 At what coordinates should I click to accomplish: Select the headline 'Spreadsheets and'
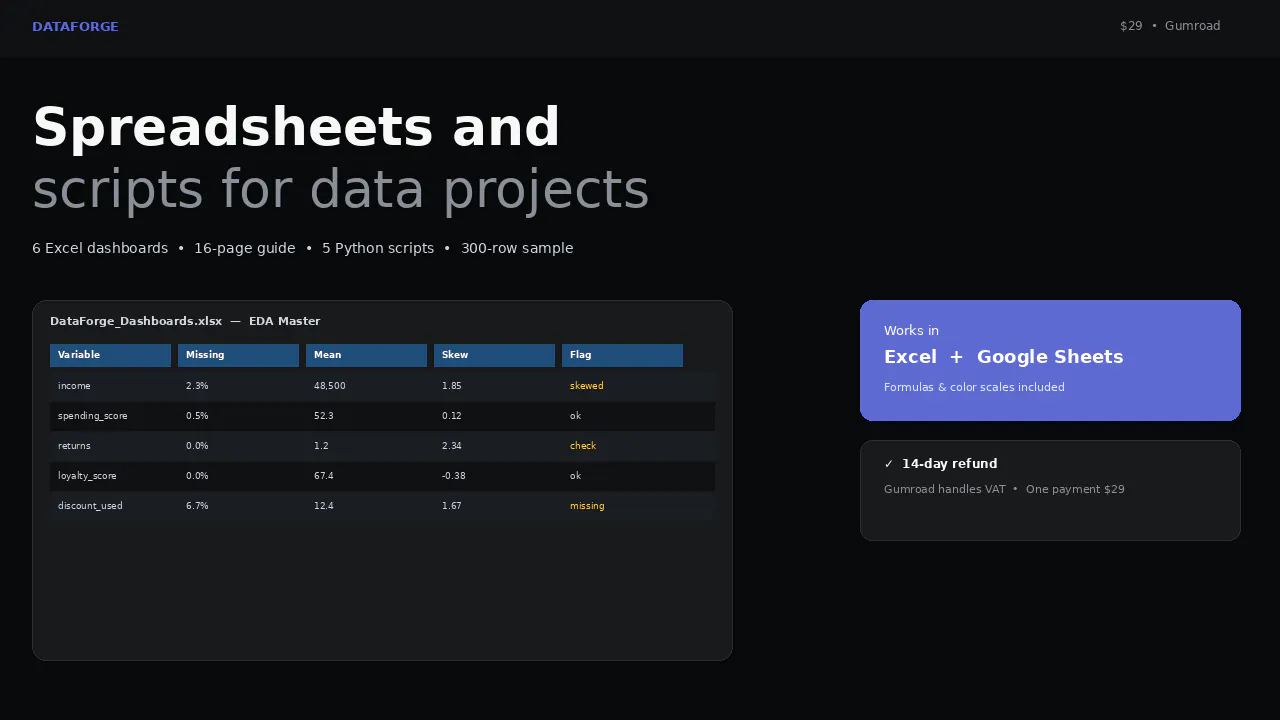[x=296, y=128]
